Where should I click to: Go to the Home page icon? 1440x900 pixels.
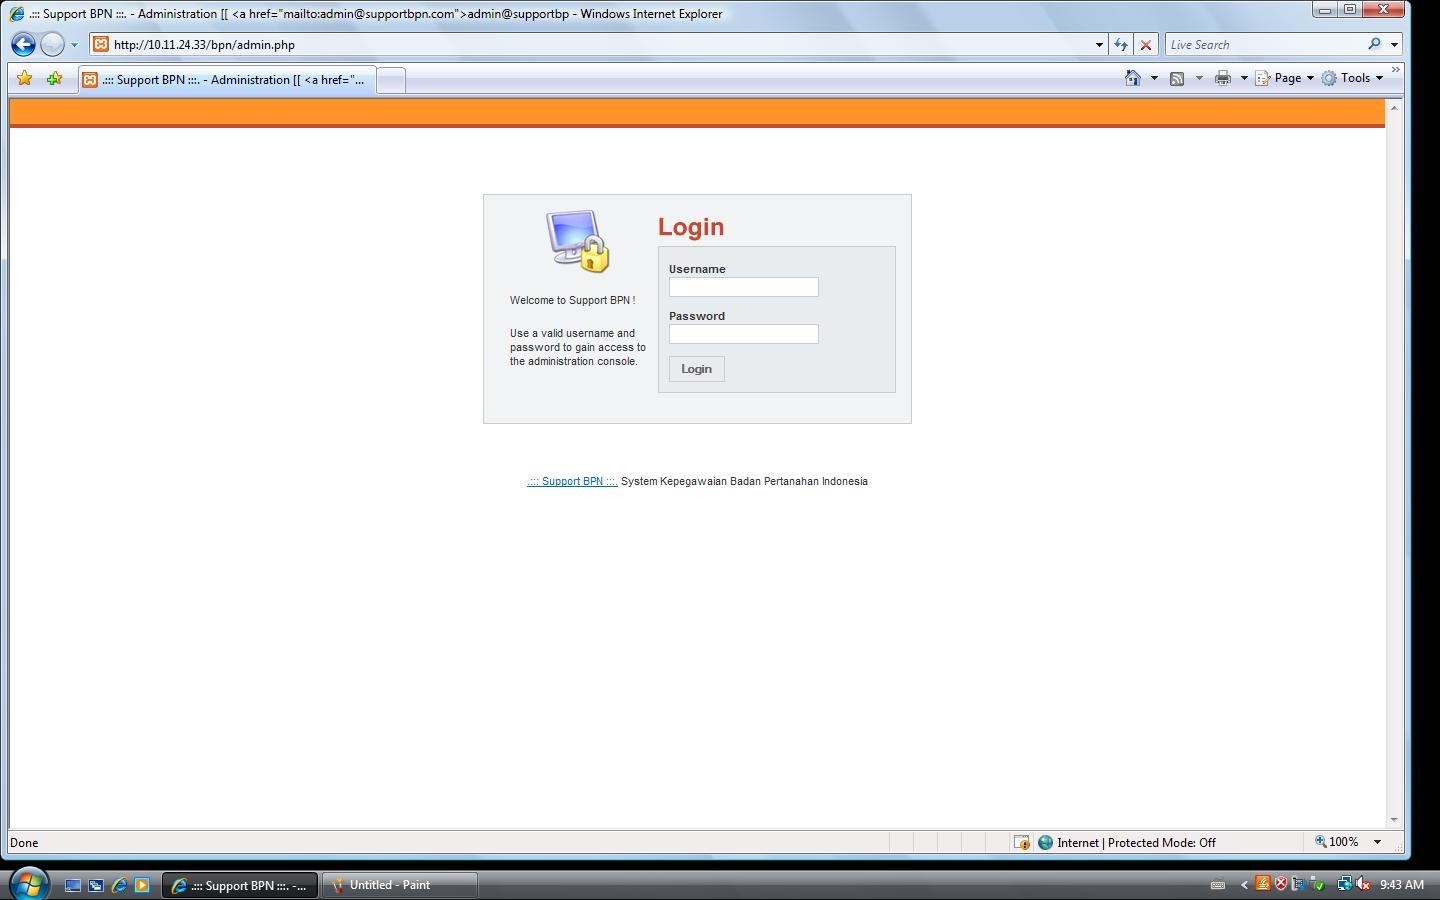(1133, 78)
